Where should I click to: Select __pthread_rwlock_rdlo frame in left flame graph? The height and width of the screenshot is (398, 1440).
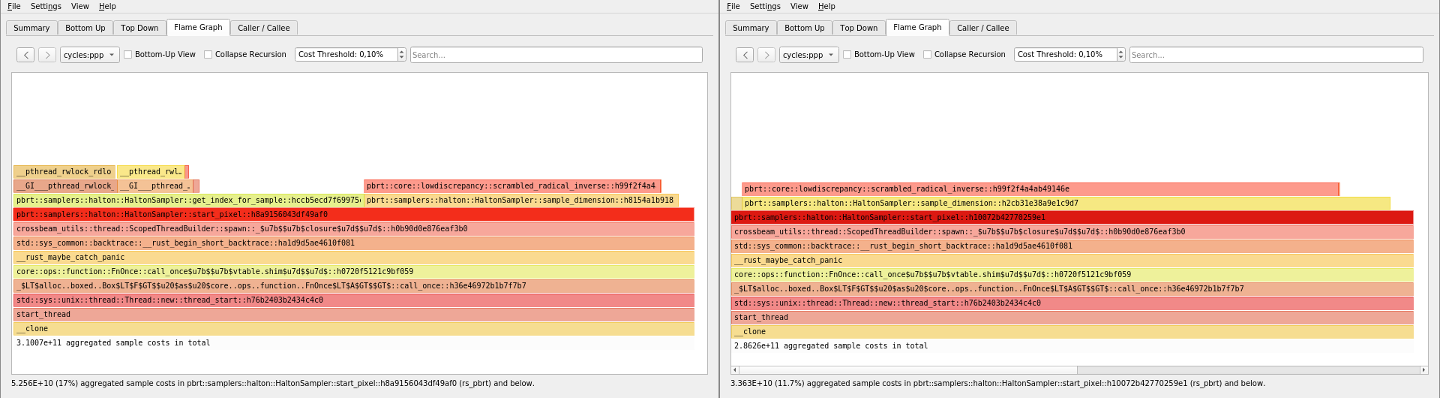tap(64, 171)
